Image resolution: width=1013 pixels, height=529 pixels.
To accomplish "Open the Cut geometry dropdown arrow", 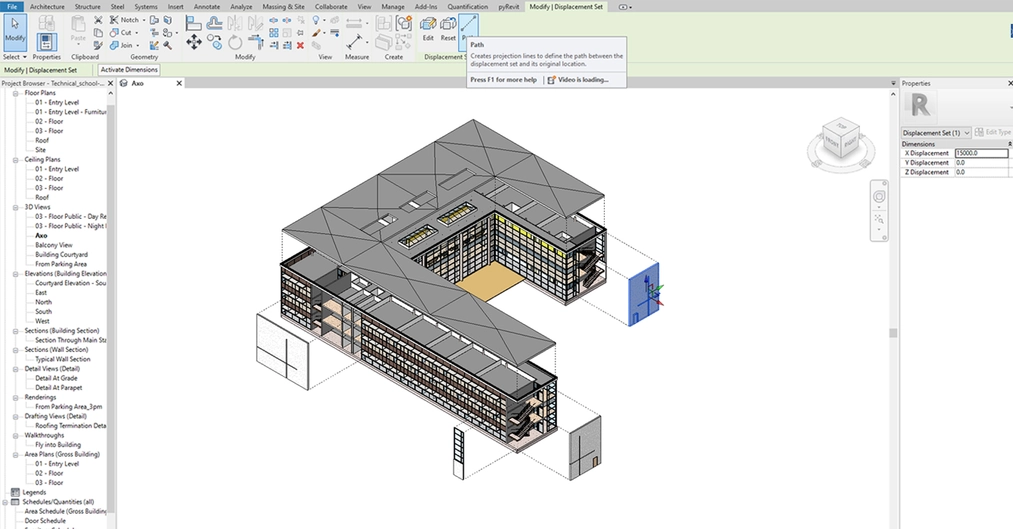I will 136,33.
